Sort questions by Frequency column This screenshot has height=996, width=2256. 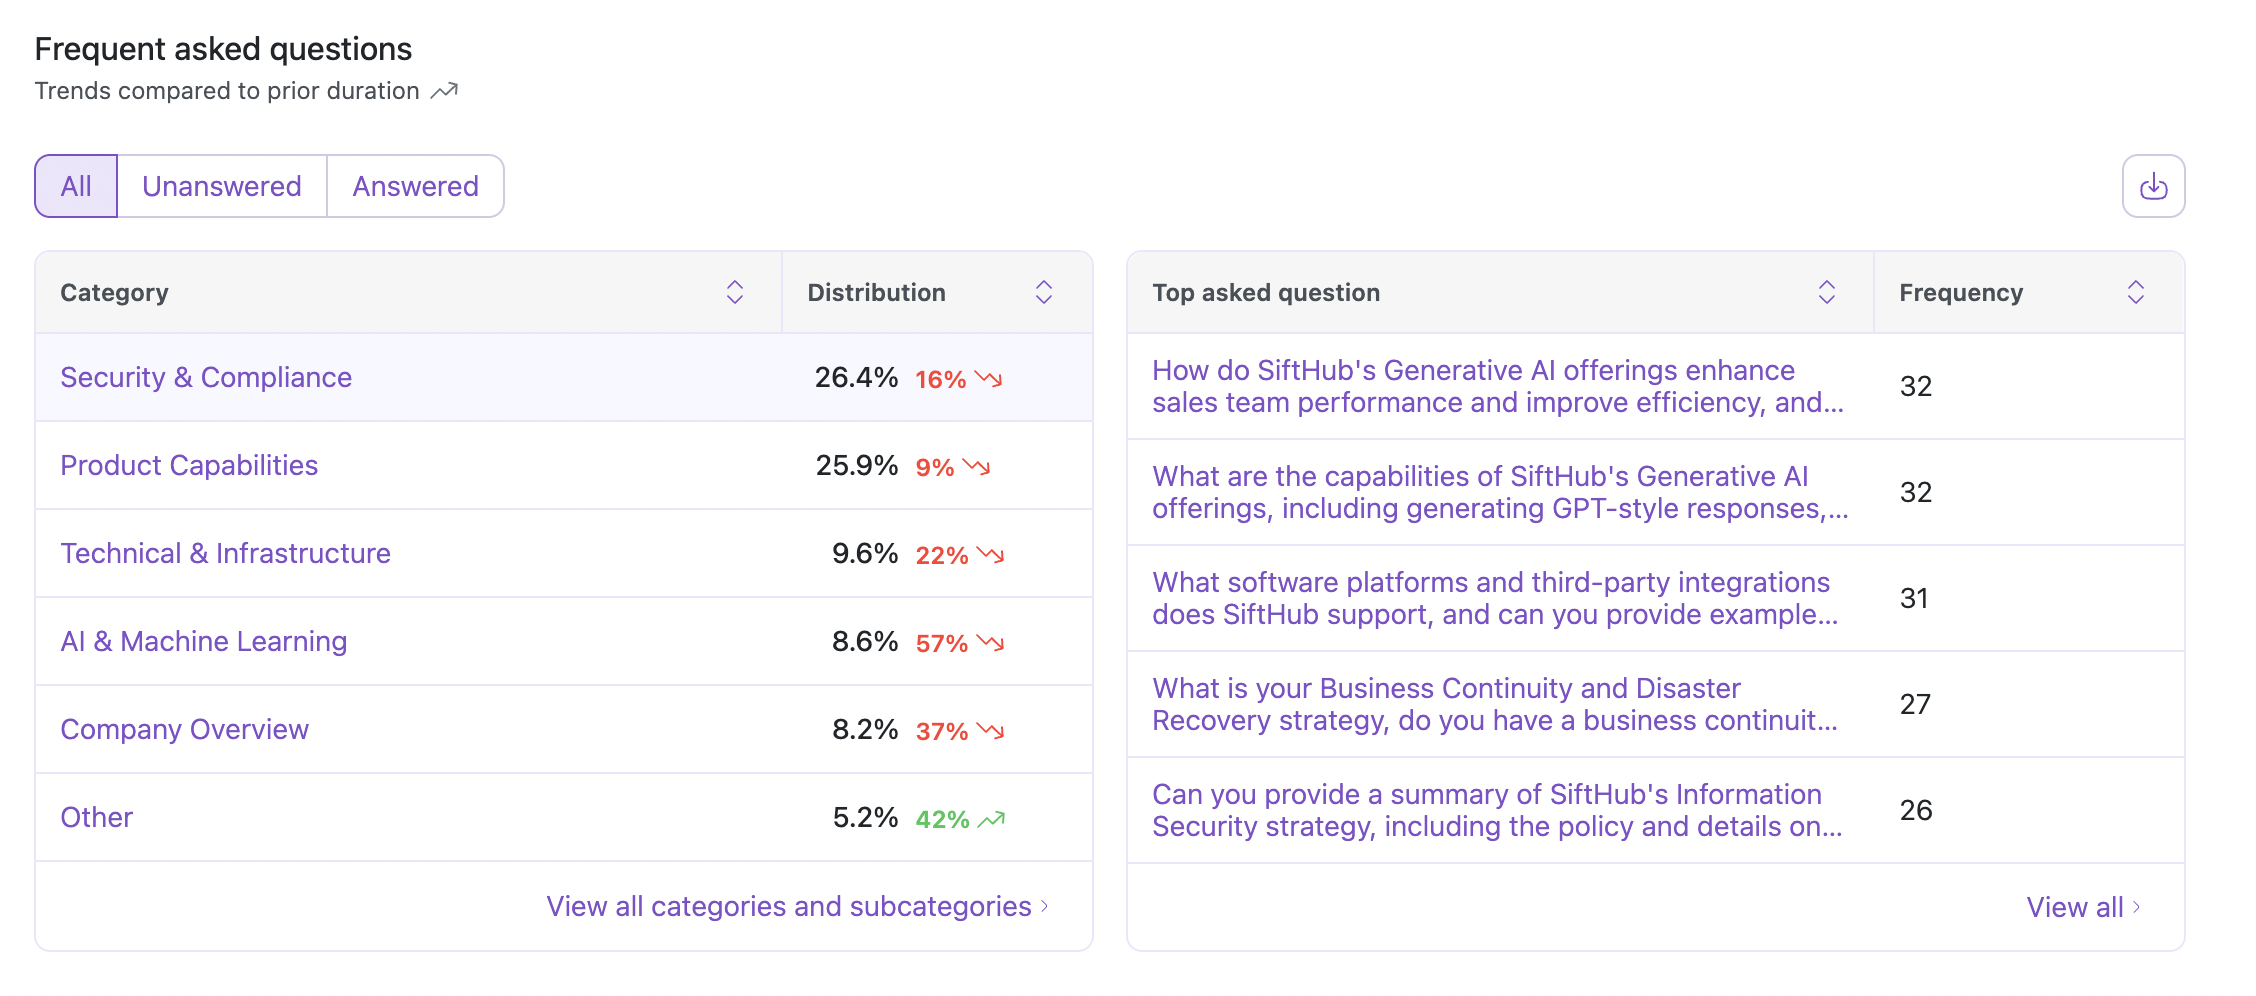[x=2135, y=292]
